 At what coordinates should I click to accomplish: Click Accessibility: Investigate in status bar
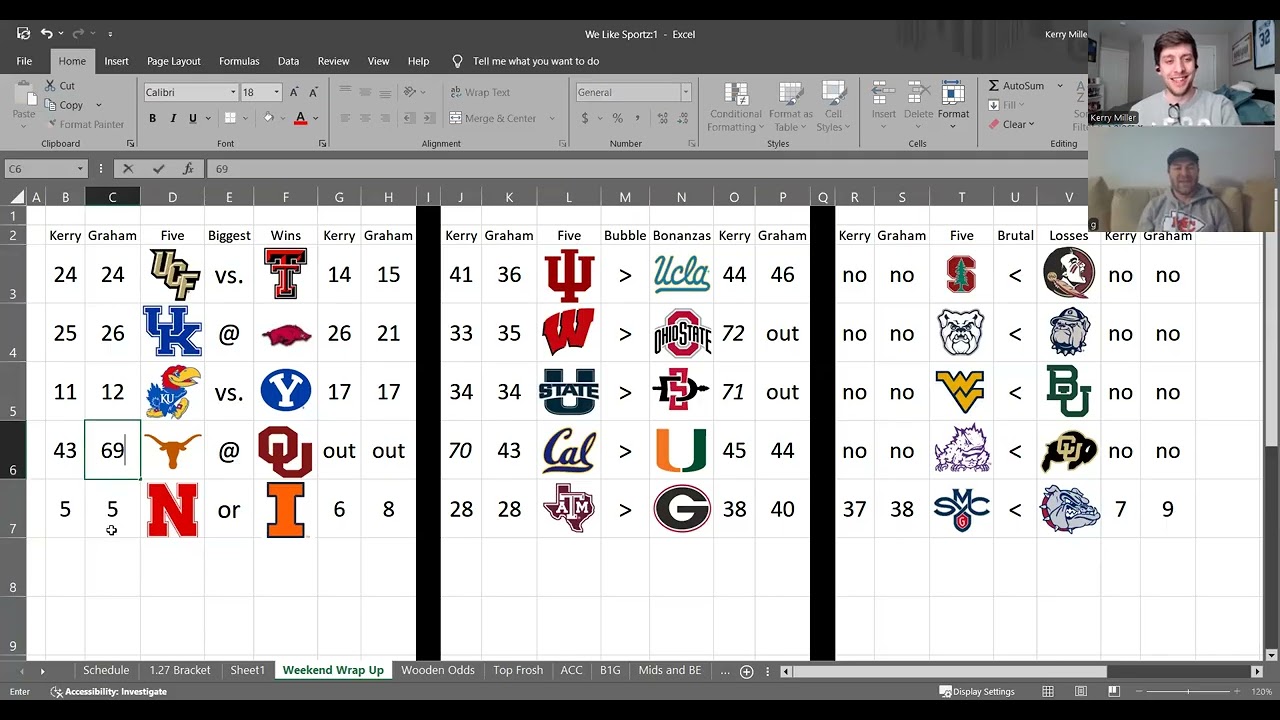(x=109, y=691)
